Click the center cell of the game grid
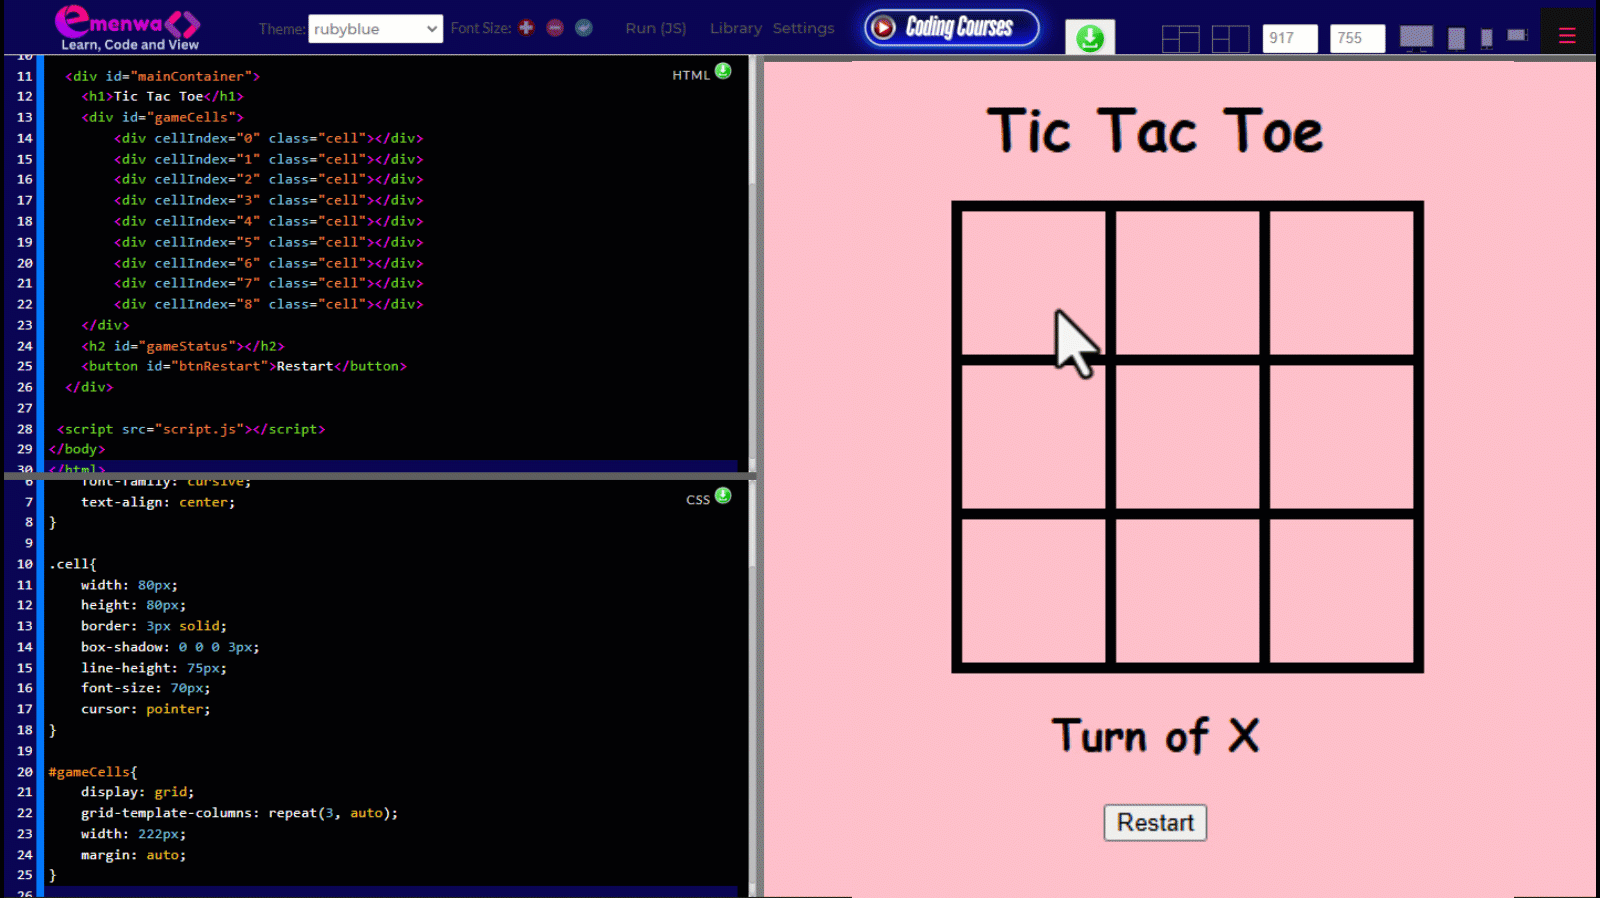 (1187, 437)
